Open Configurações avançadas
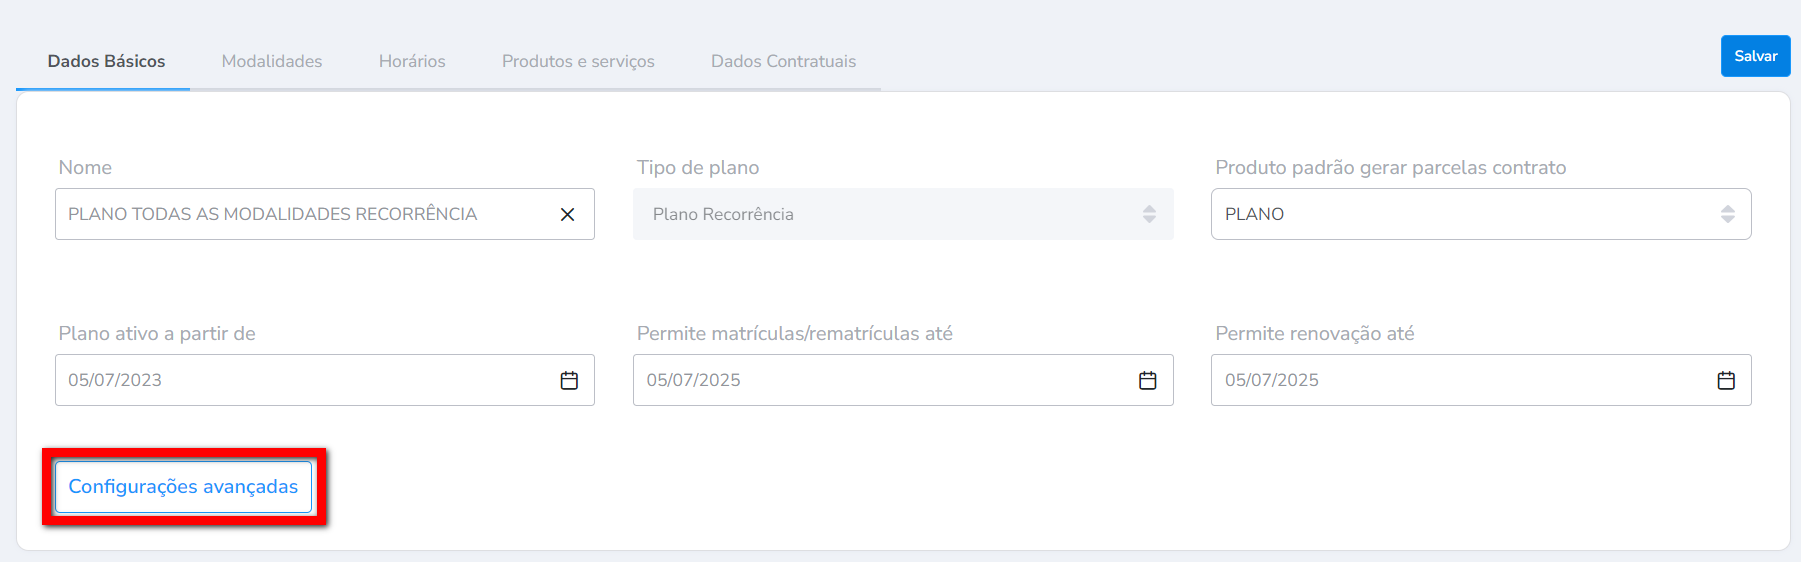Image resolution: width=1801 pixels, height=562 pixels. [183, 487]
